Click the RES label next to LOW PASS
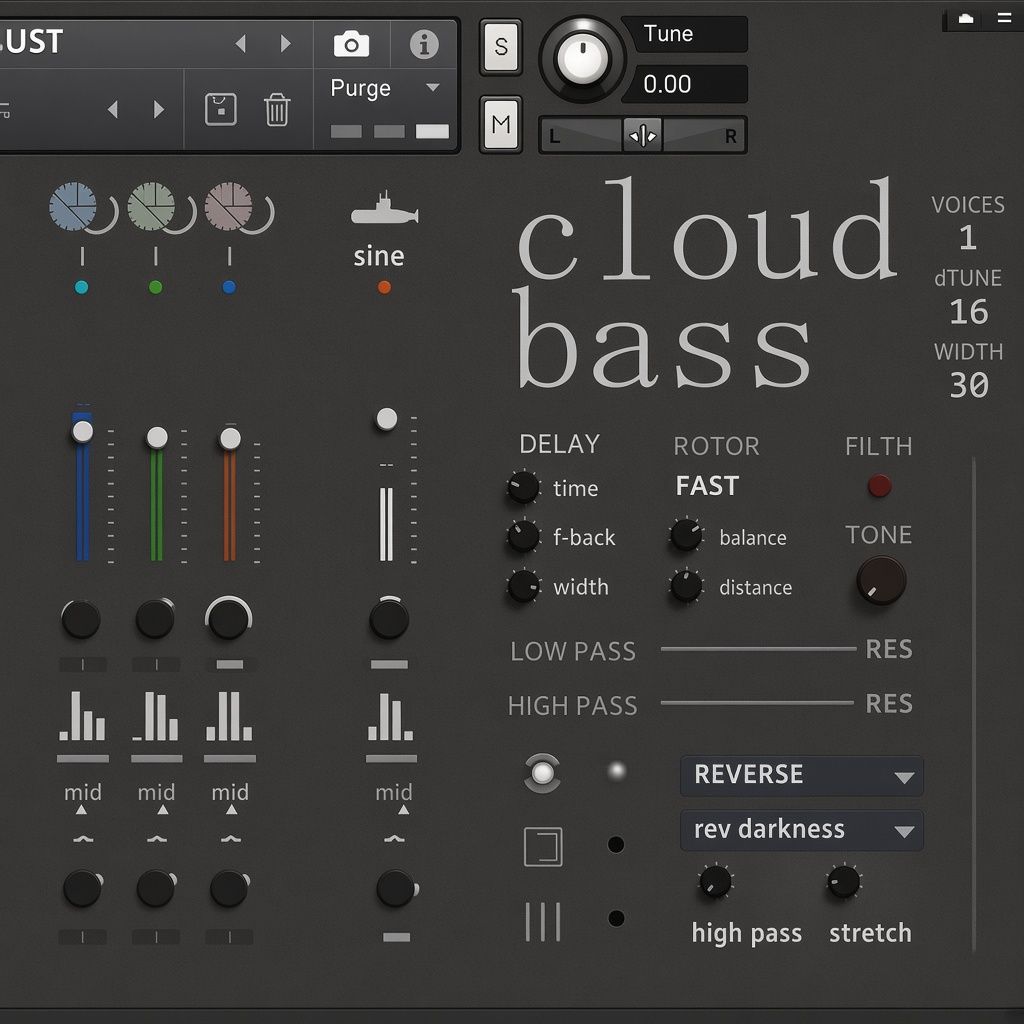This screenshot has width=1024, height=1024. coord(889,649)
